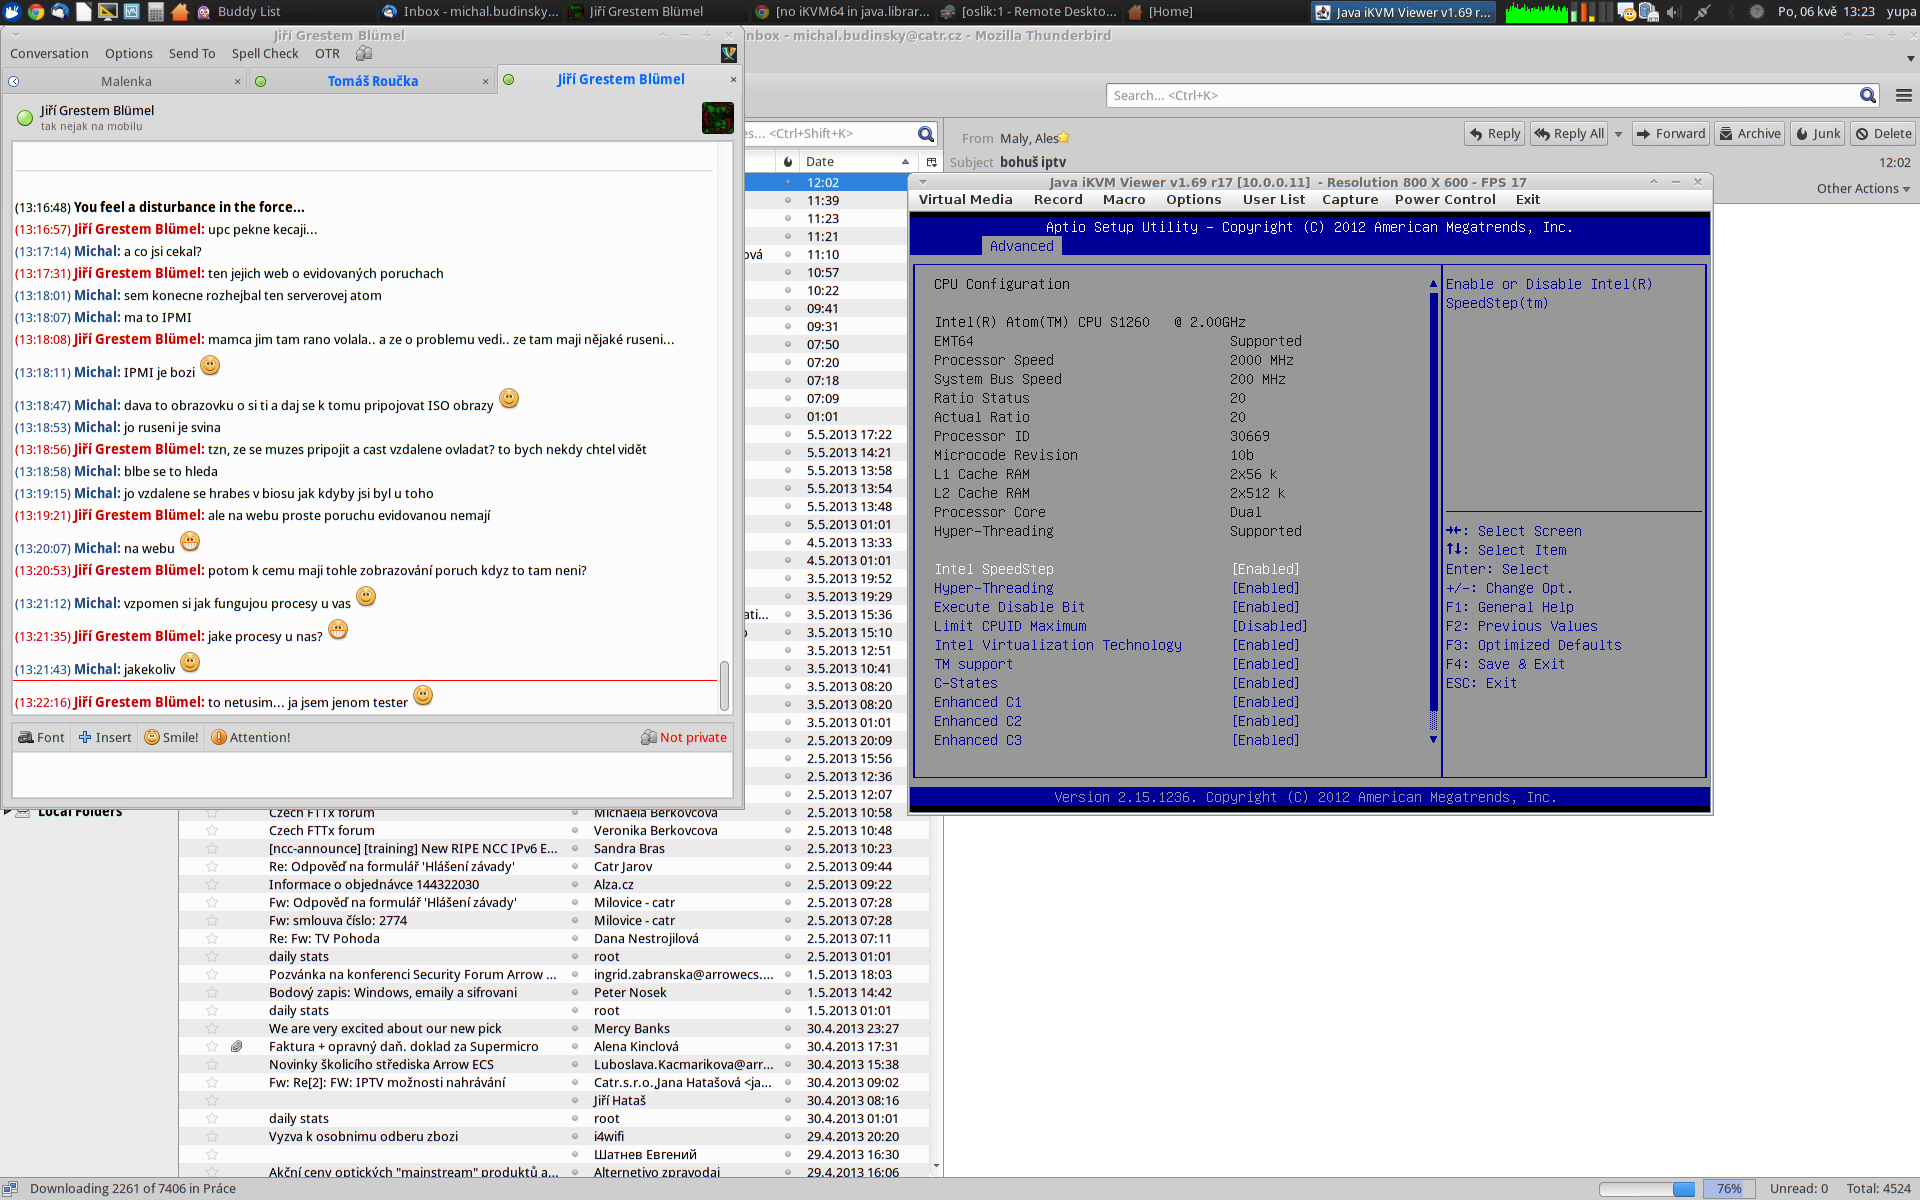Star the 'Vyzva k osobnimu odberu zbozi' message
Screen dimensions: 1920x1200
pos(212,1136)
